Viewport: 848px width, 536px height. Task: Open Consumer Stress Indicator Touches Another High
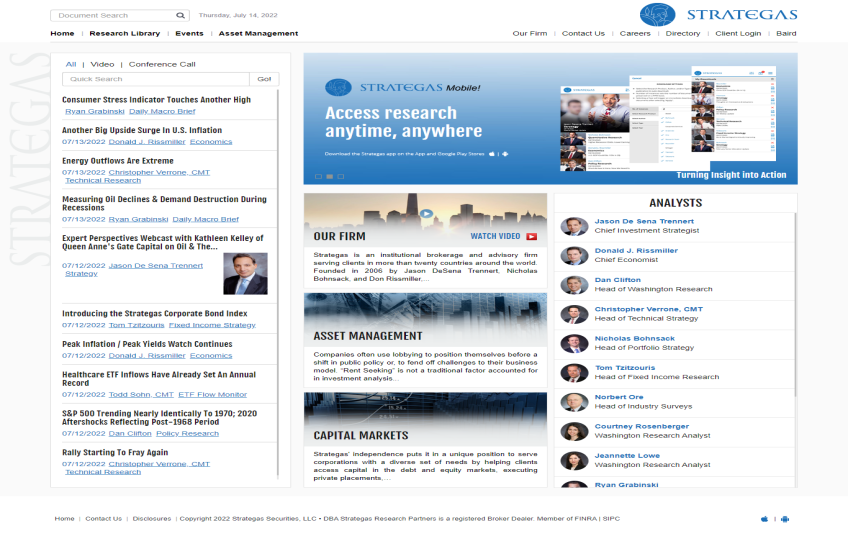coord(156,100)
